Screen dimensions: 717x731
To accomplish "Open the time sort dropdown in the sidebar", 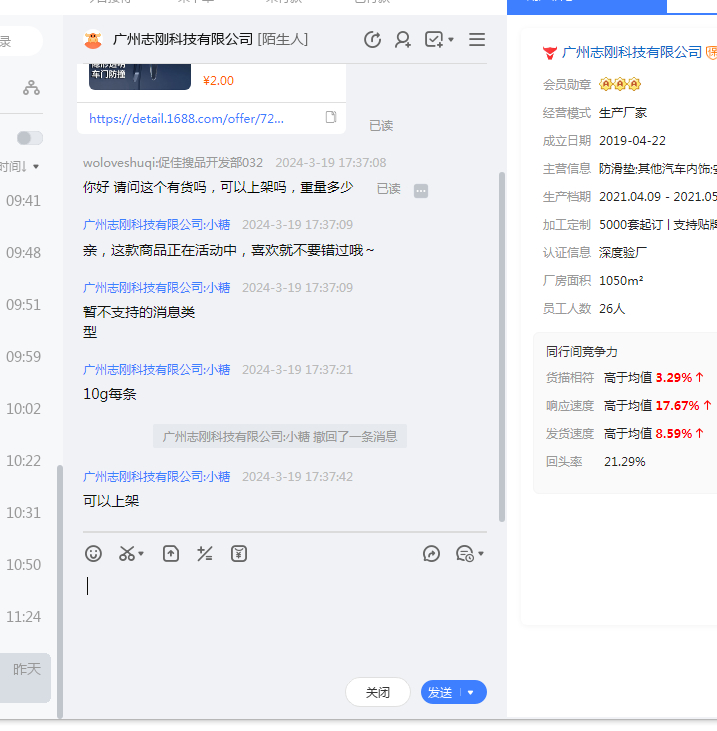I will [22, 166].
